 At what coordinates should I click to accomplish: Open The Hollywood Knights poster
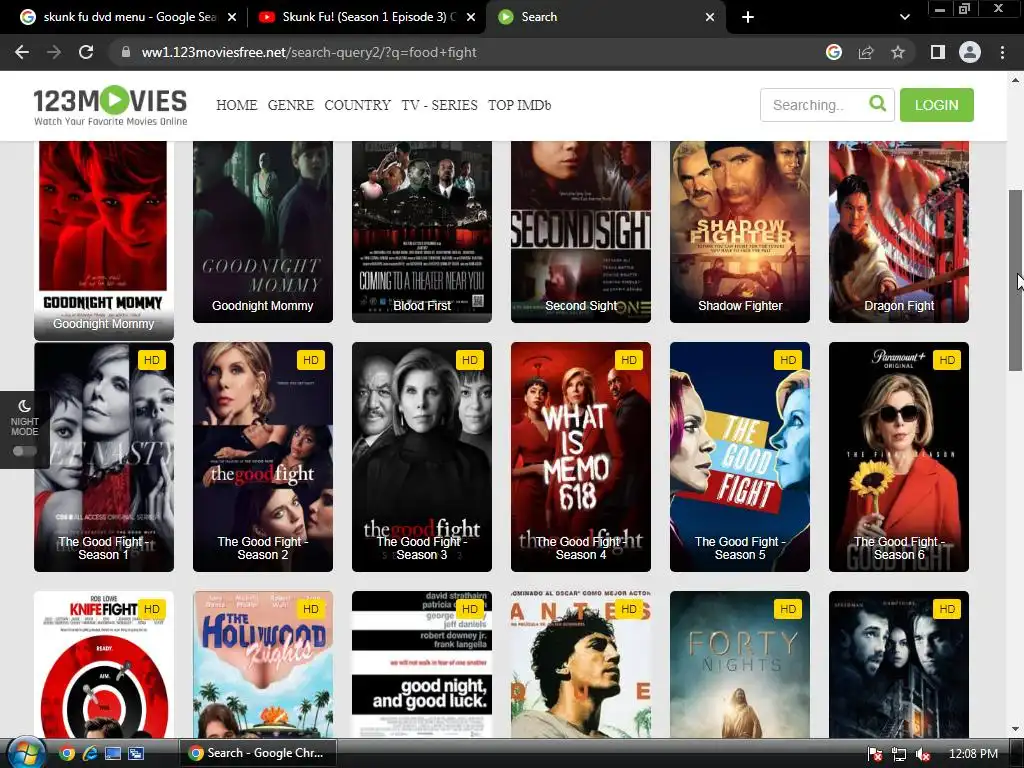pyautogui.click(x=263, y=664)
